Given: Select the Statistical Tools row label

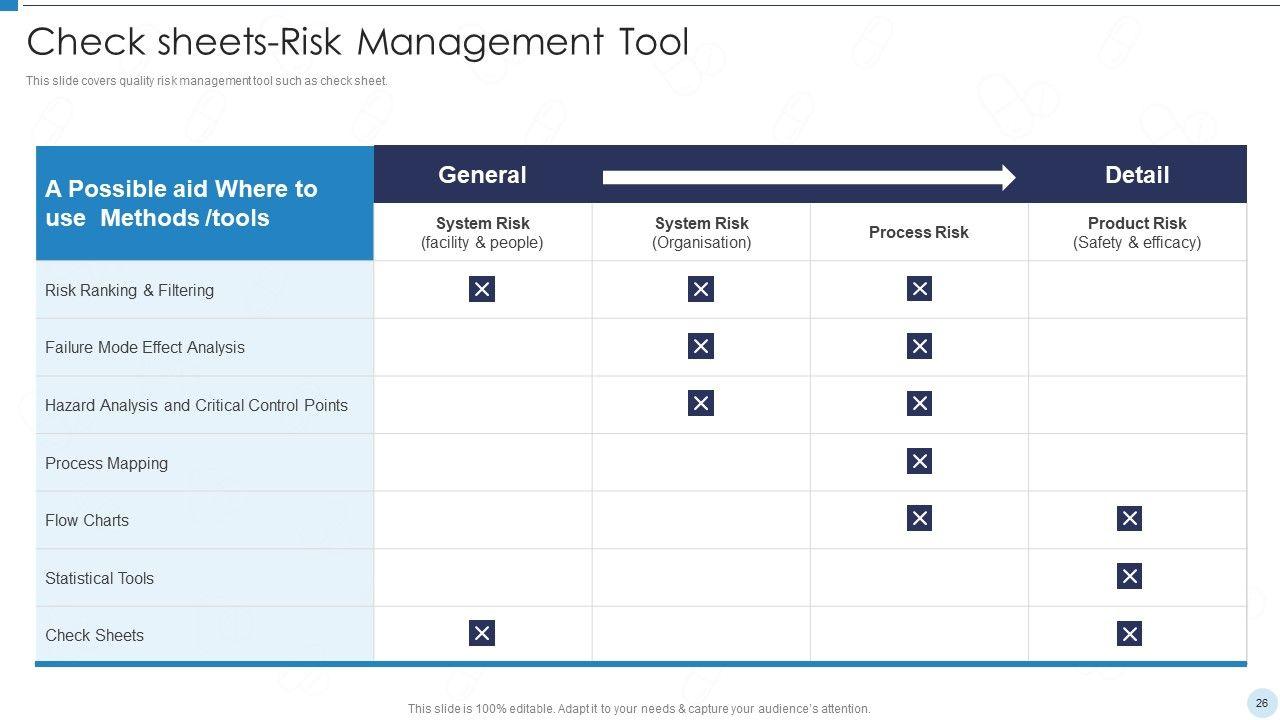Looking at the screenshot, I should coord(100,578).
